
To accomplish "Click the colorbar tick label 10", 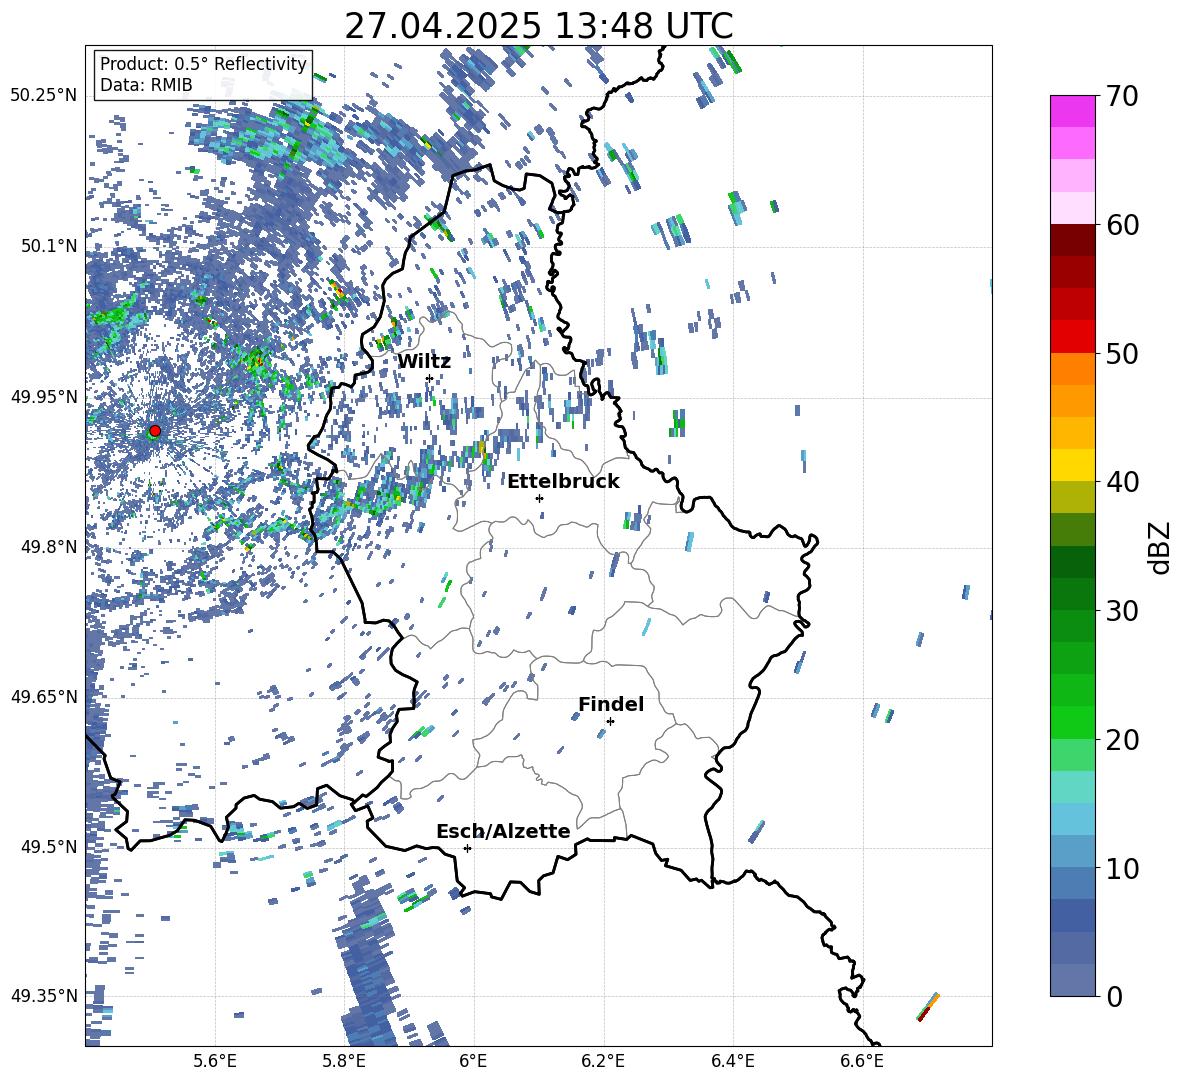I will (x=1122, y=868).
